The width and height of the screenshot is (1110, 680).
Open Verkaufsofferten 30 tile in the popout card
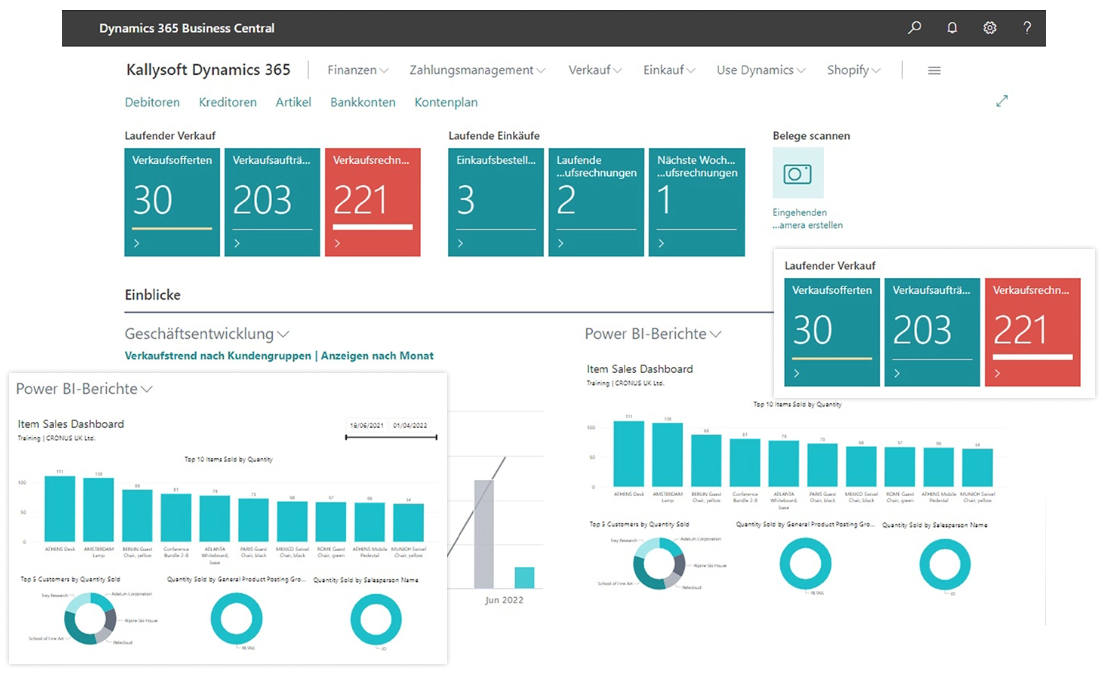coord(832,332)
